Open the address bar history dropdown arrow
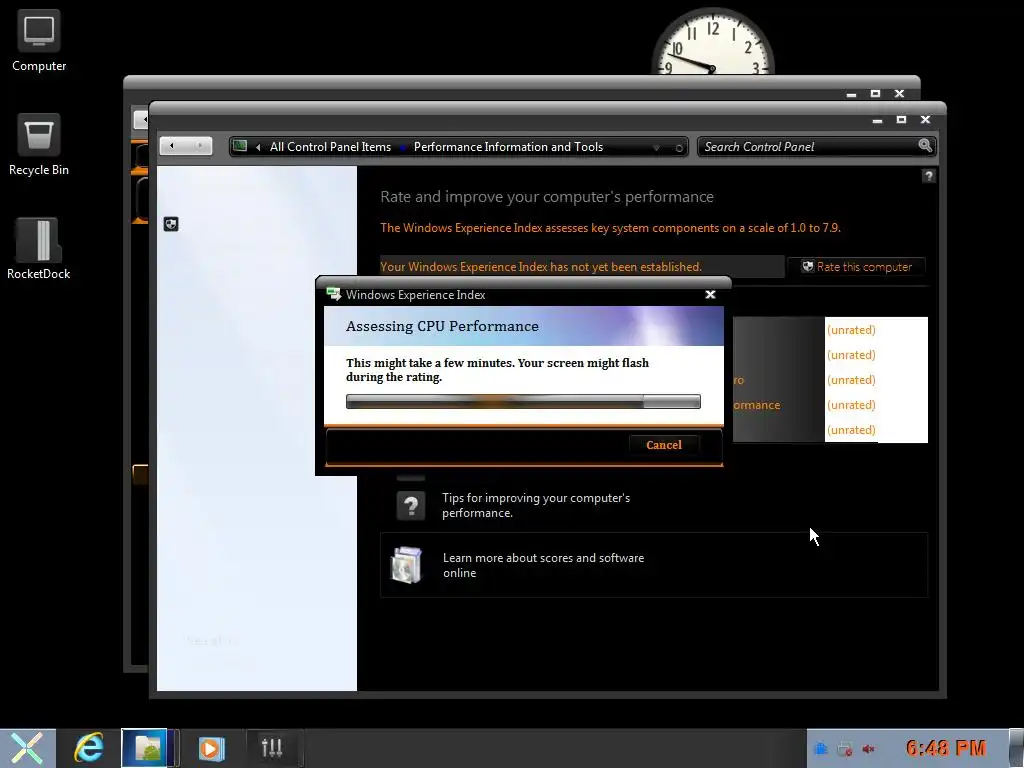This screenshot has height=768, width=1024. pos(656,148)
